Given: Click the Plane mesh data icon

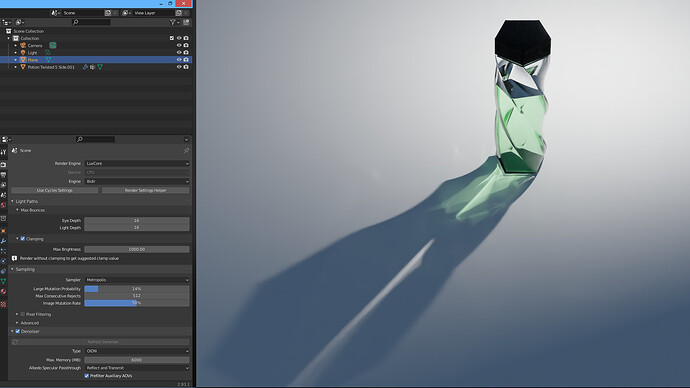Looking at the screenshot, I should point(48,59).
